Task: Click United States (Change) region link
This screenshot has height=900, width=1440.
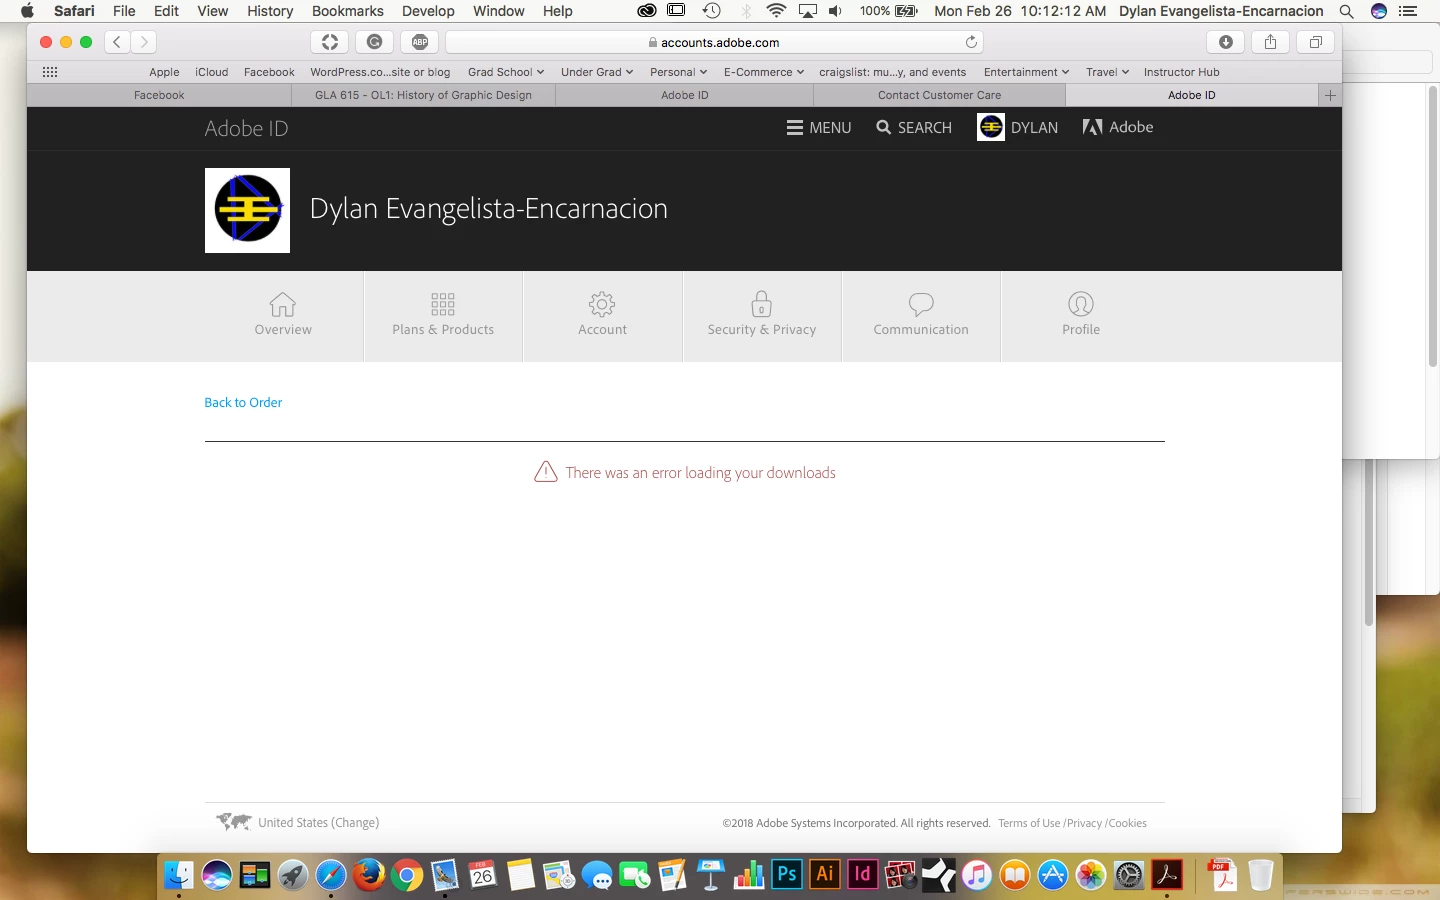Action: pyautogui.click(x=318, y=822)
